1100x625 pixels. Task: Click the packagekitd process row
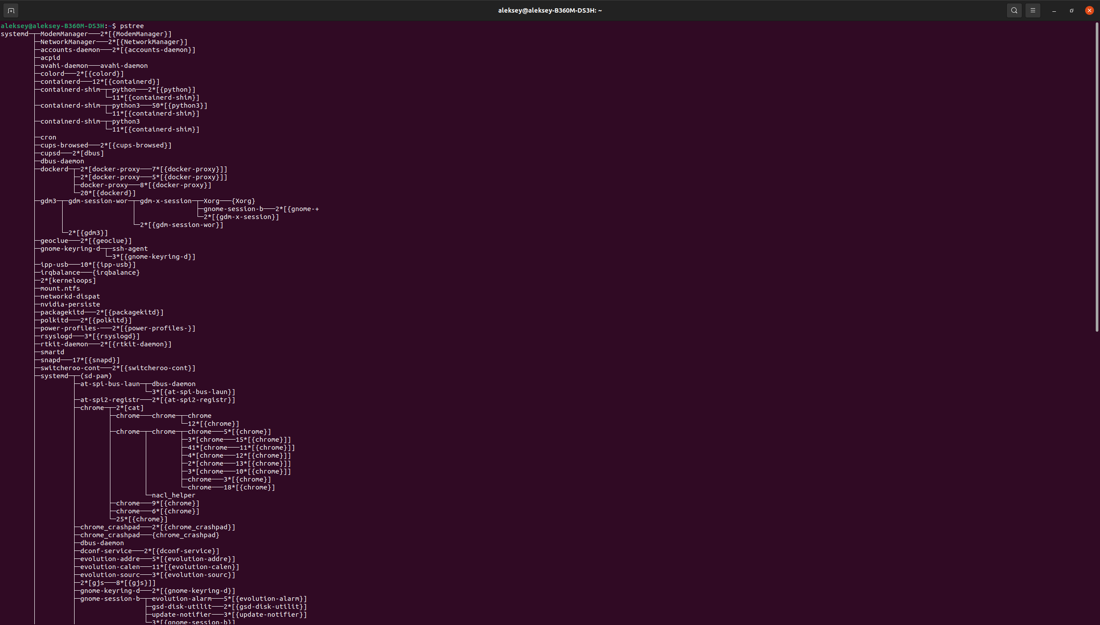(x=102, y=312)
